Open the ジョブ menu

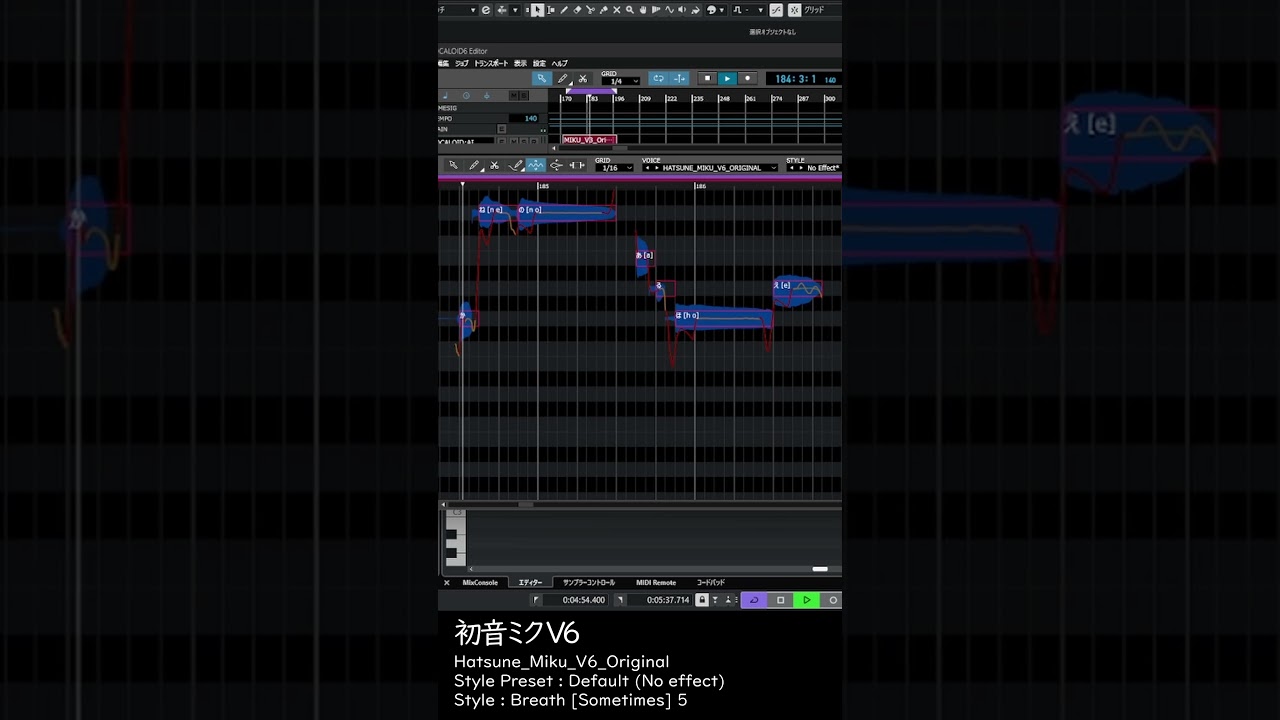462,64
